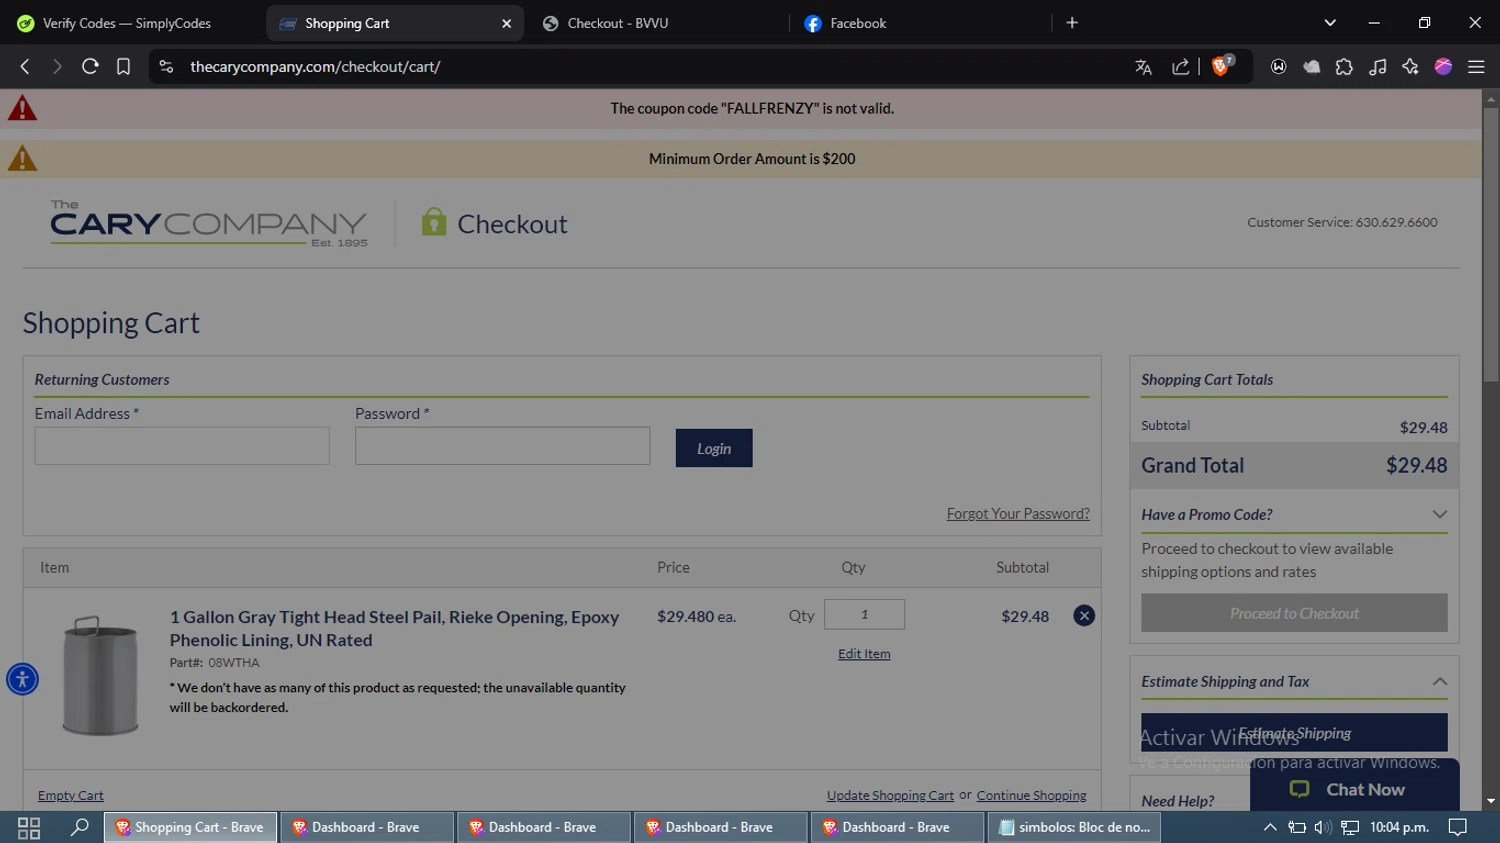View site information in address bar

[x=166, y=67]
